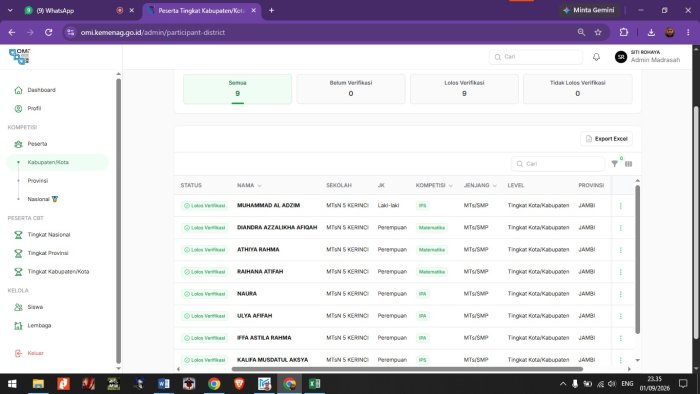Open row menu for NAURA
The image size is (700, 394).
tap(621, 294)
